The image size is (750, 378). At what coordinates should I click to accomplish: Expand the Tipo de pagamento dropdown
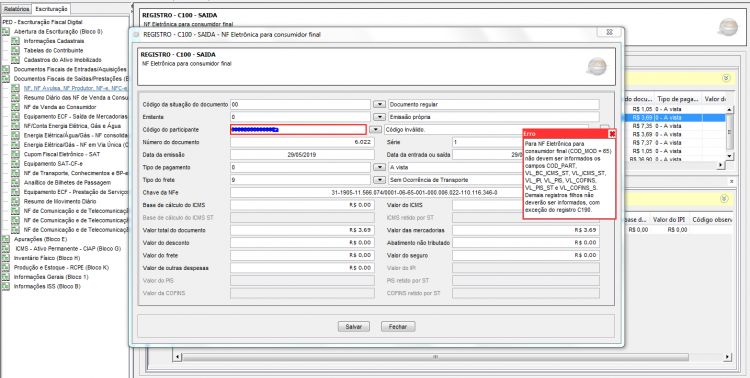[x=379, y=167]
